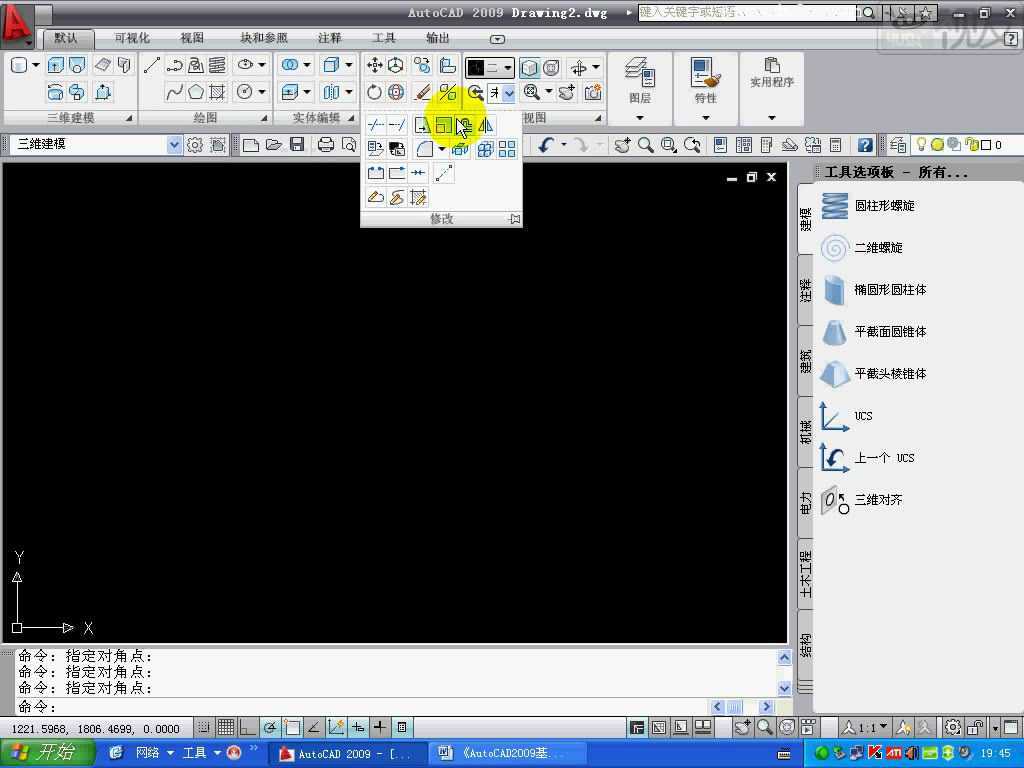
Task: Open the Workspace Settings gear icon
Action: pos(195,145)
